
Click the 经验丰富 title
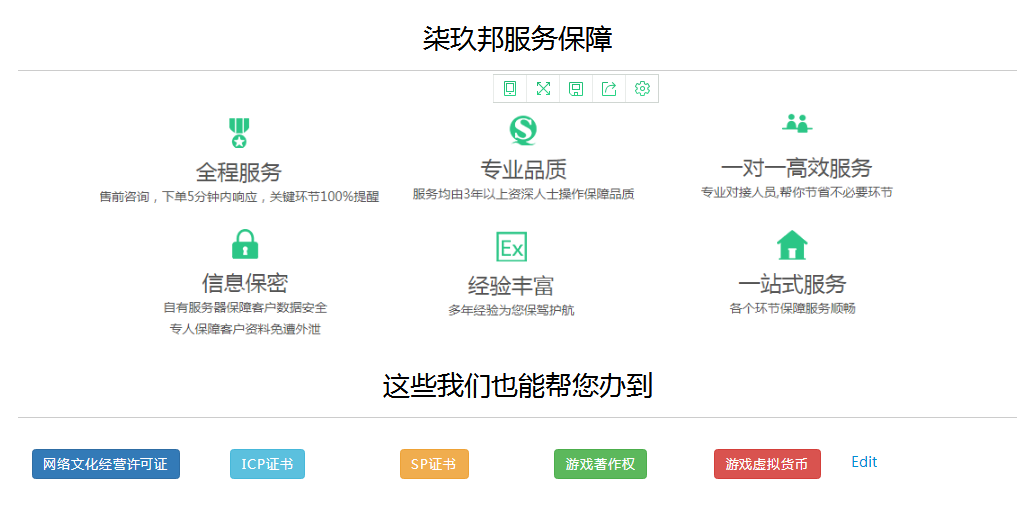click(x=511, y=286)
